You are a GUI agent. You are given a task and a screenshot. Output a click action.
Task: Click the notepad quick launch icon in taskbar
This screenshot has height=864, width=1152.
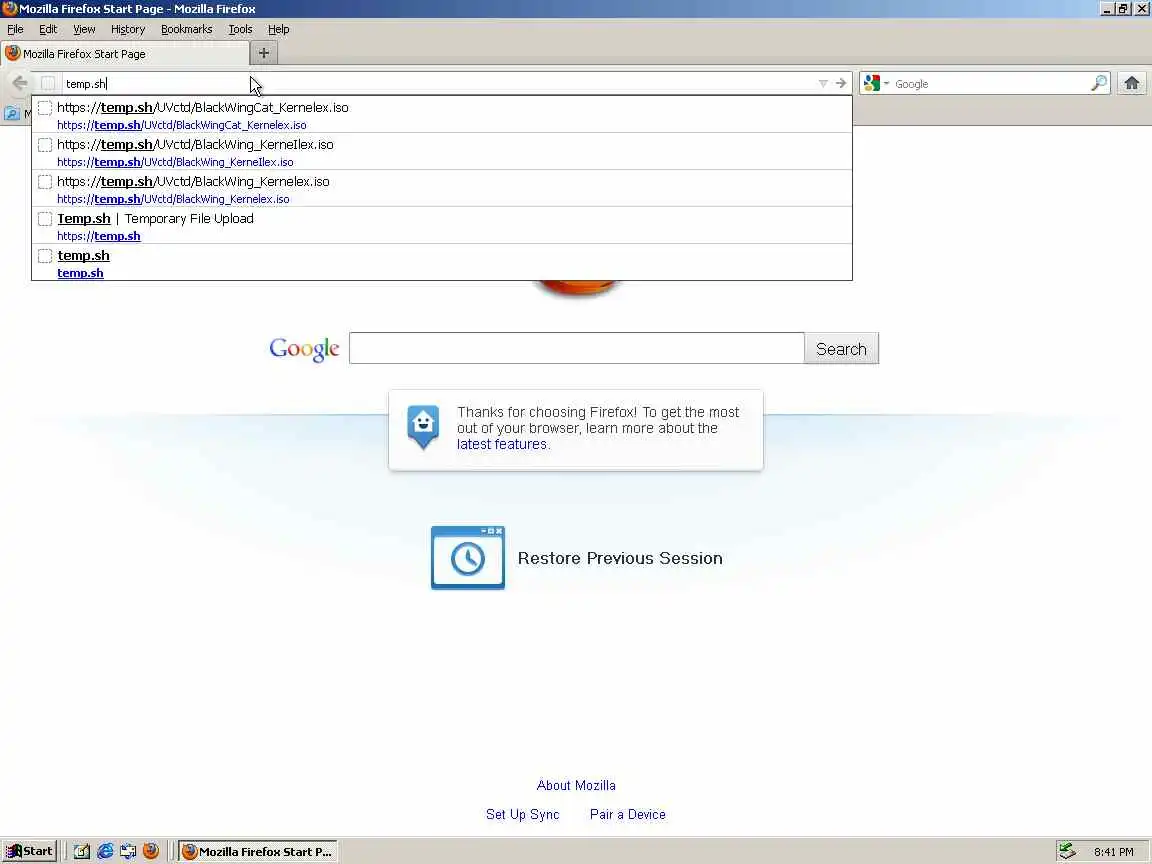pyautogui.click(x=82, y=851)
